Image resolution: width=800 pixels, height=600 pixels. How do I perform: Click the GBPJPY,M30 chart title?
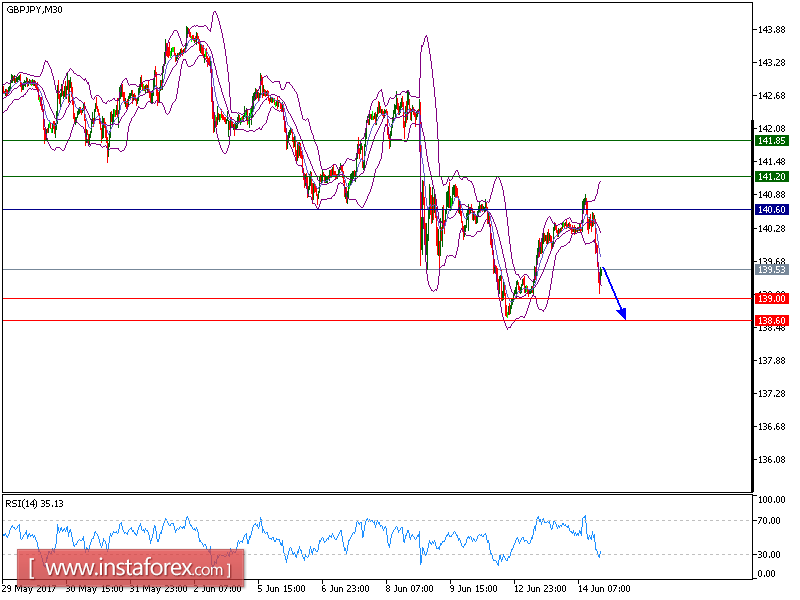[x=34, y=9]
